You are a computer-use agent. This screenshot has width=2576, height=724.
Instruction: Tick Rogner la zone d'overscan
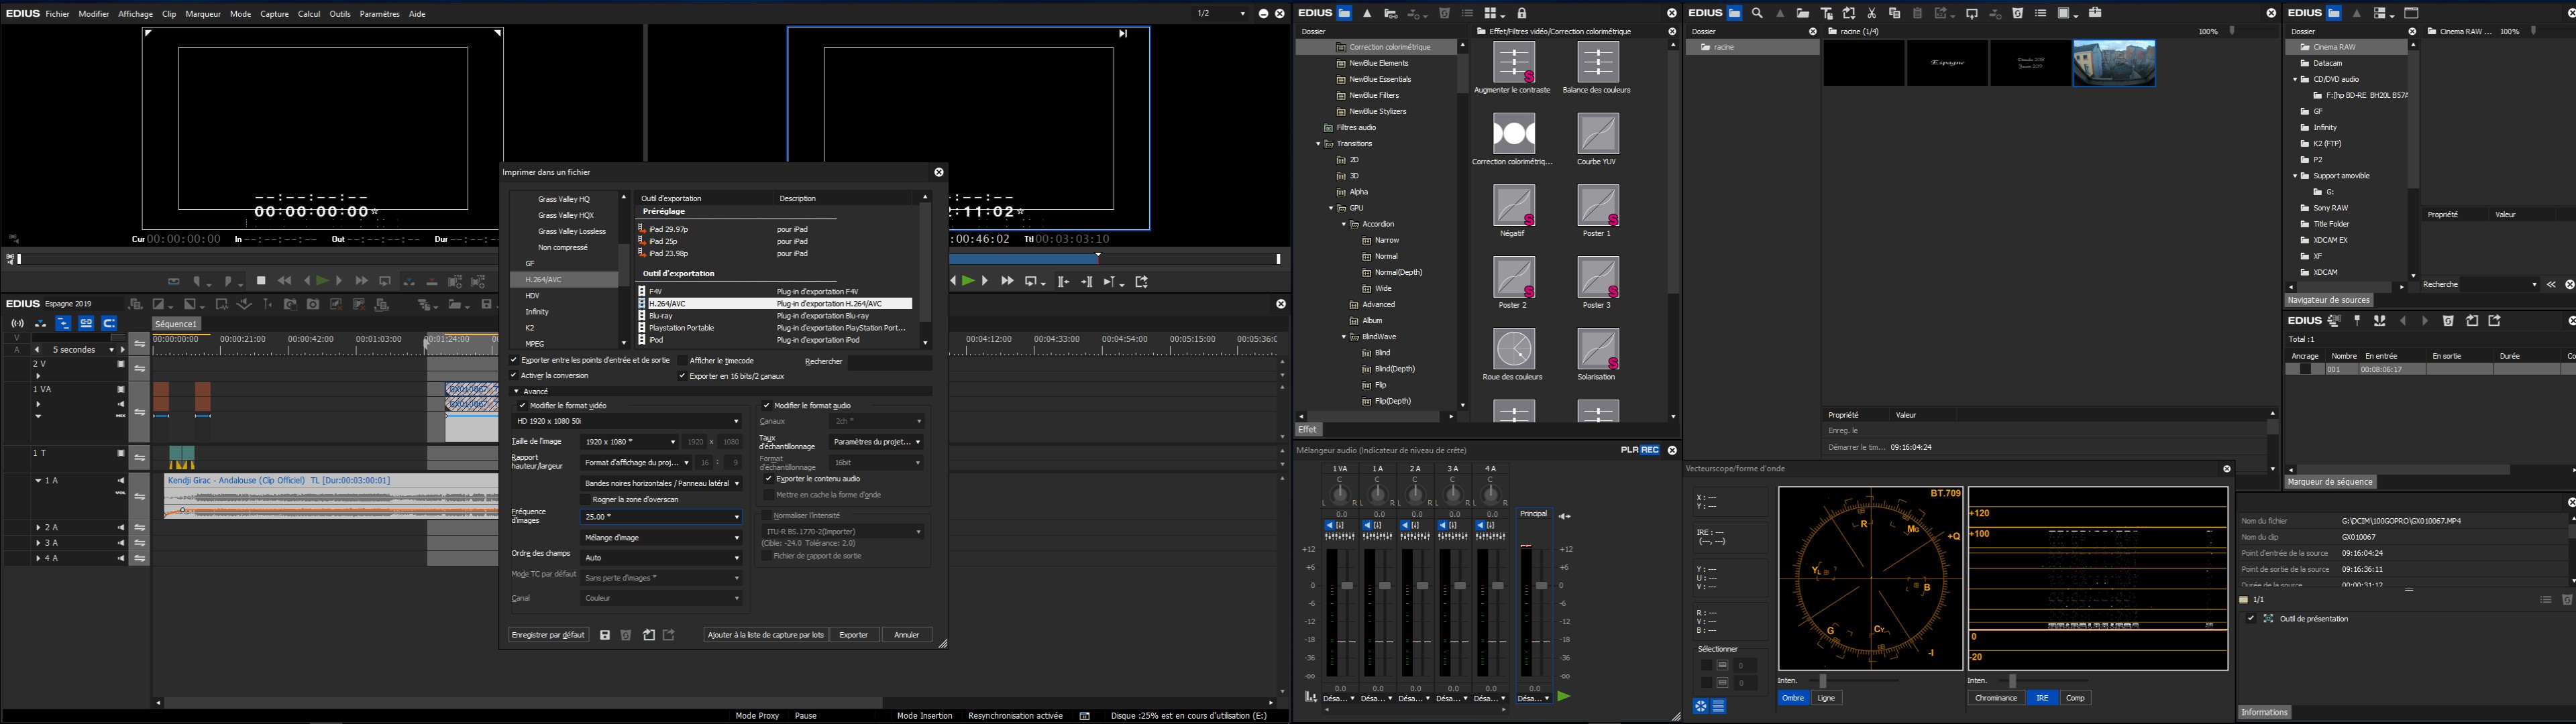(x=586, y=499)
